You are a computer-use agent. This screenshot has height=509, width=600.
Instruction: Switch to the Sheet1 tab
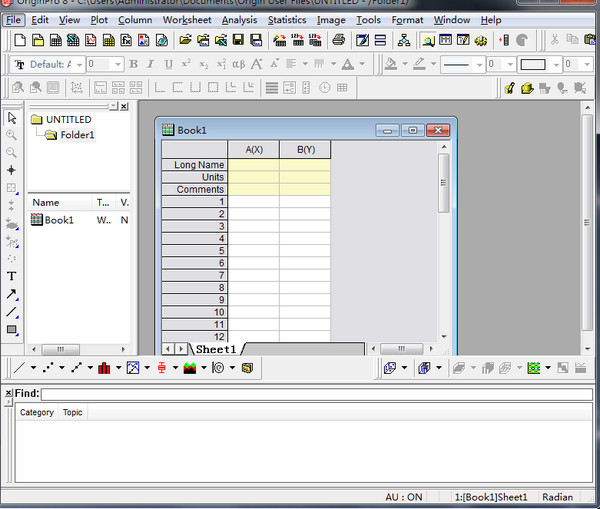point(216,349)
